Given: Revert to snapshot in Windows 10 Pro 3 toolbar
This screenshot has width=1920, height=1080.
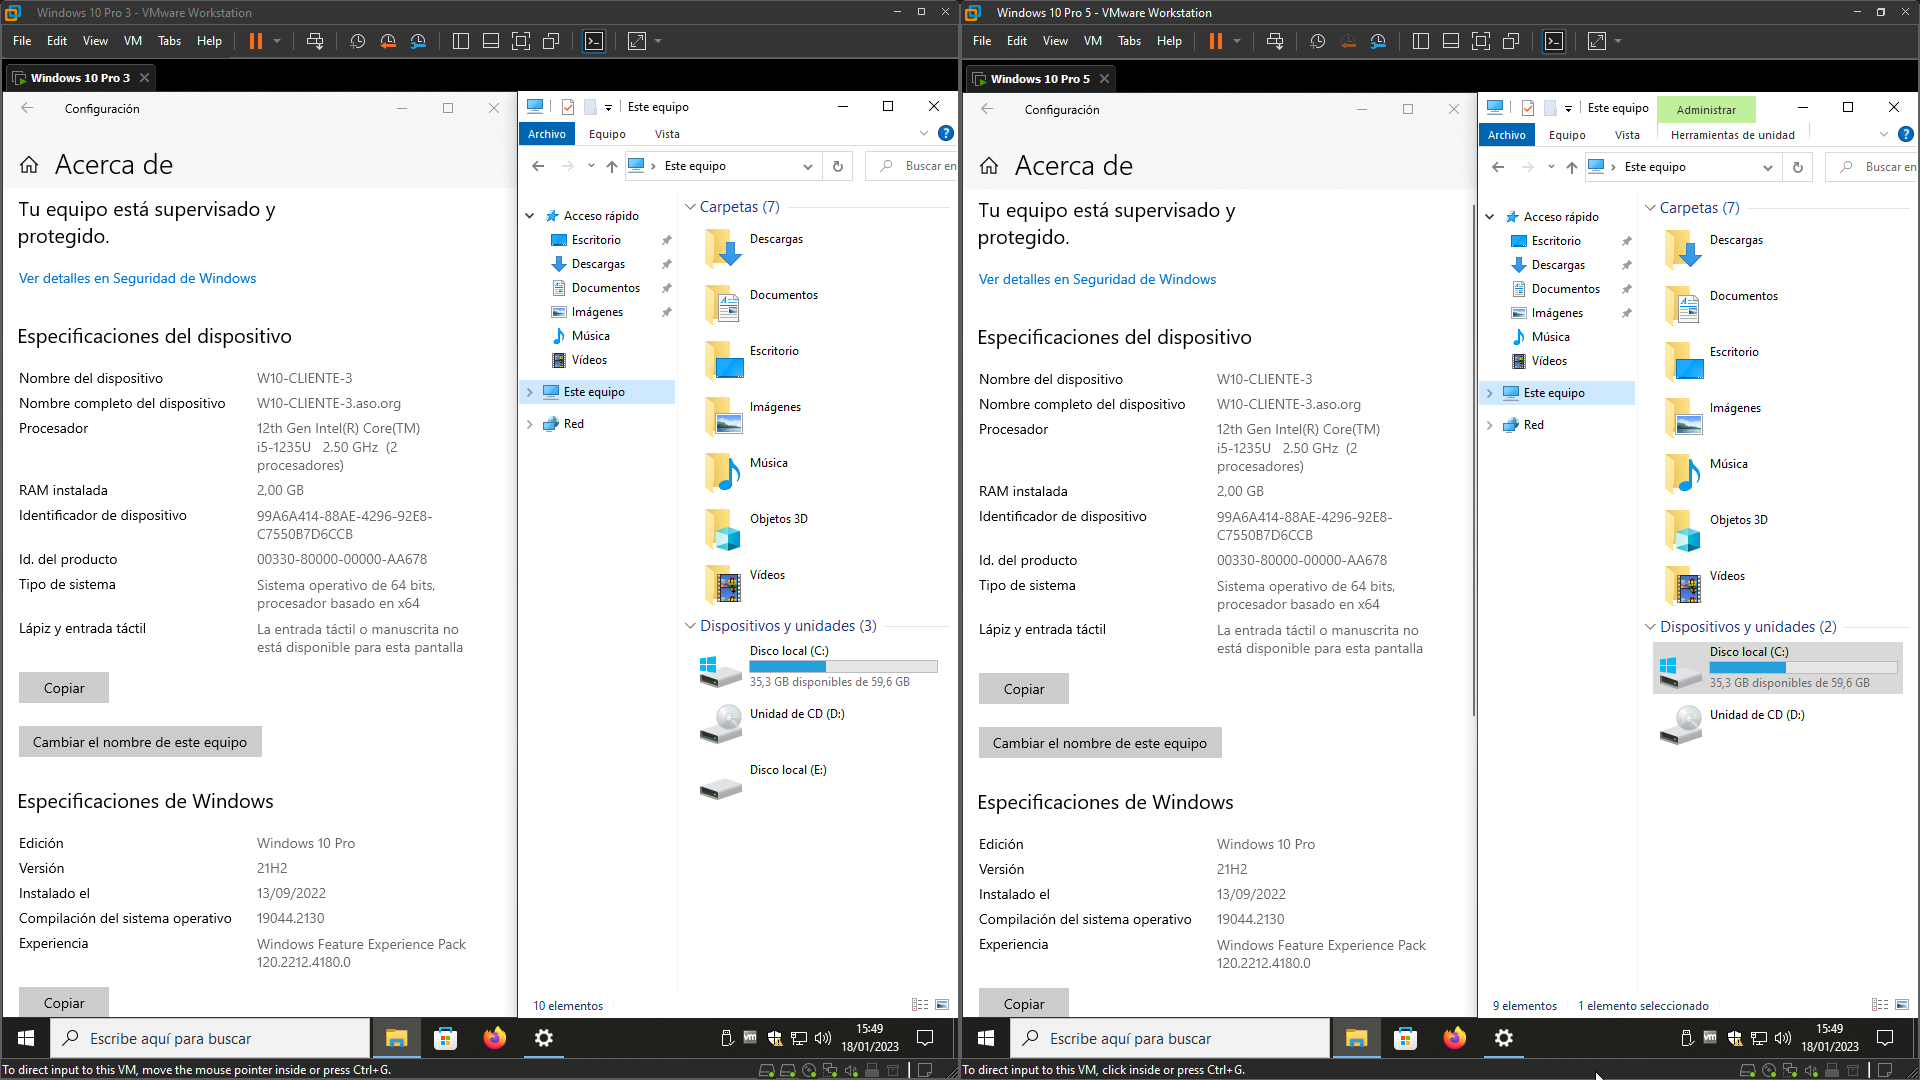Looking at the screenshot, I should (x=388, y=41).
